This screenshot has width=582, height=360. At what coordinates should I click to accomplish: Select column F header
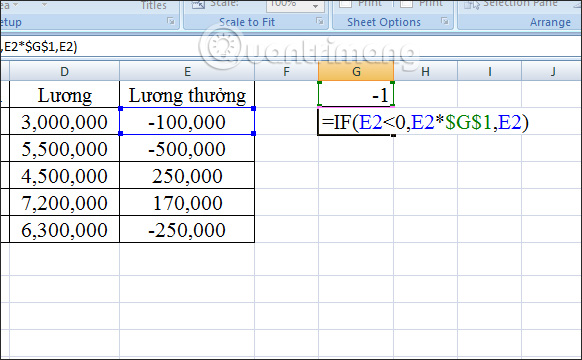[x=286, y=71]
